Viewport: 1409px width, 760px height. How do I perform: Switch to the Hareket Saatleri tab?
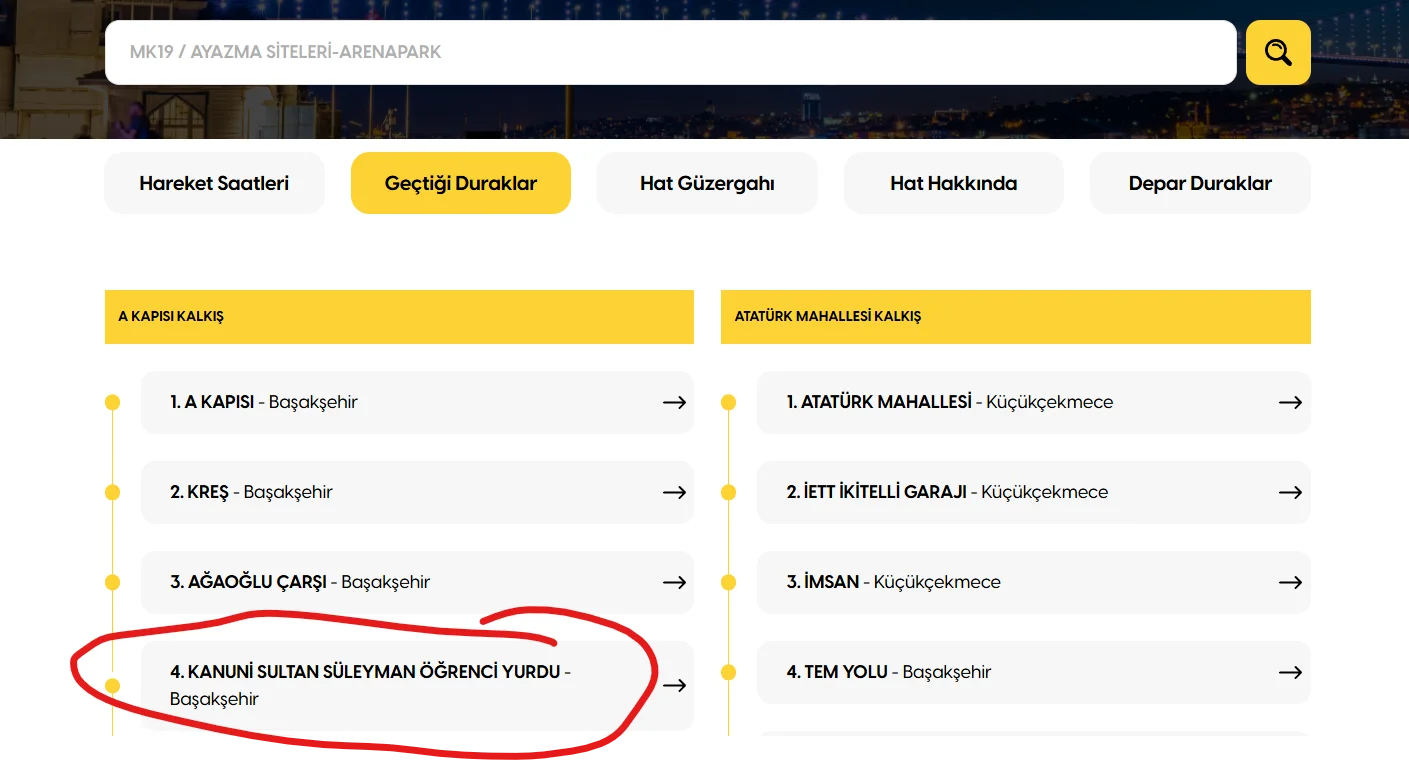click(214, 183)
